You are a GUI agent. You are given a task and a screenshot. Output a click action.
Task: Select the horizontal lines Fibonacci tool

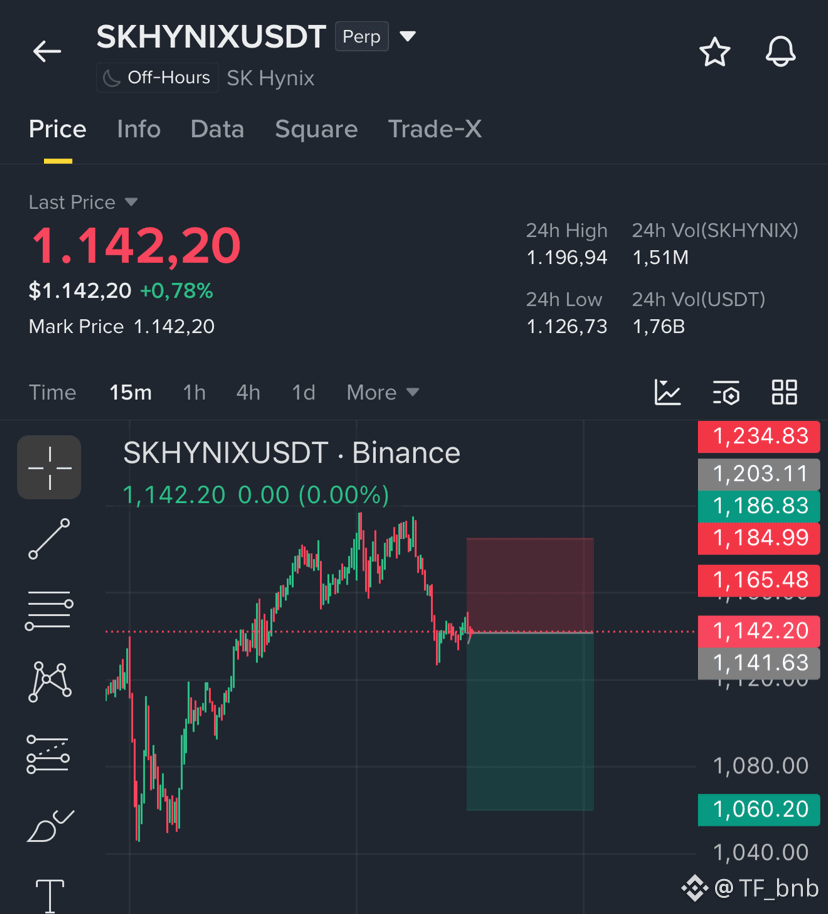click(49, 610)
